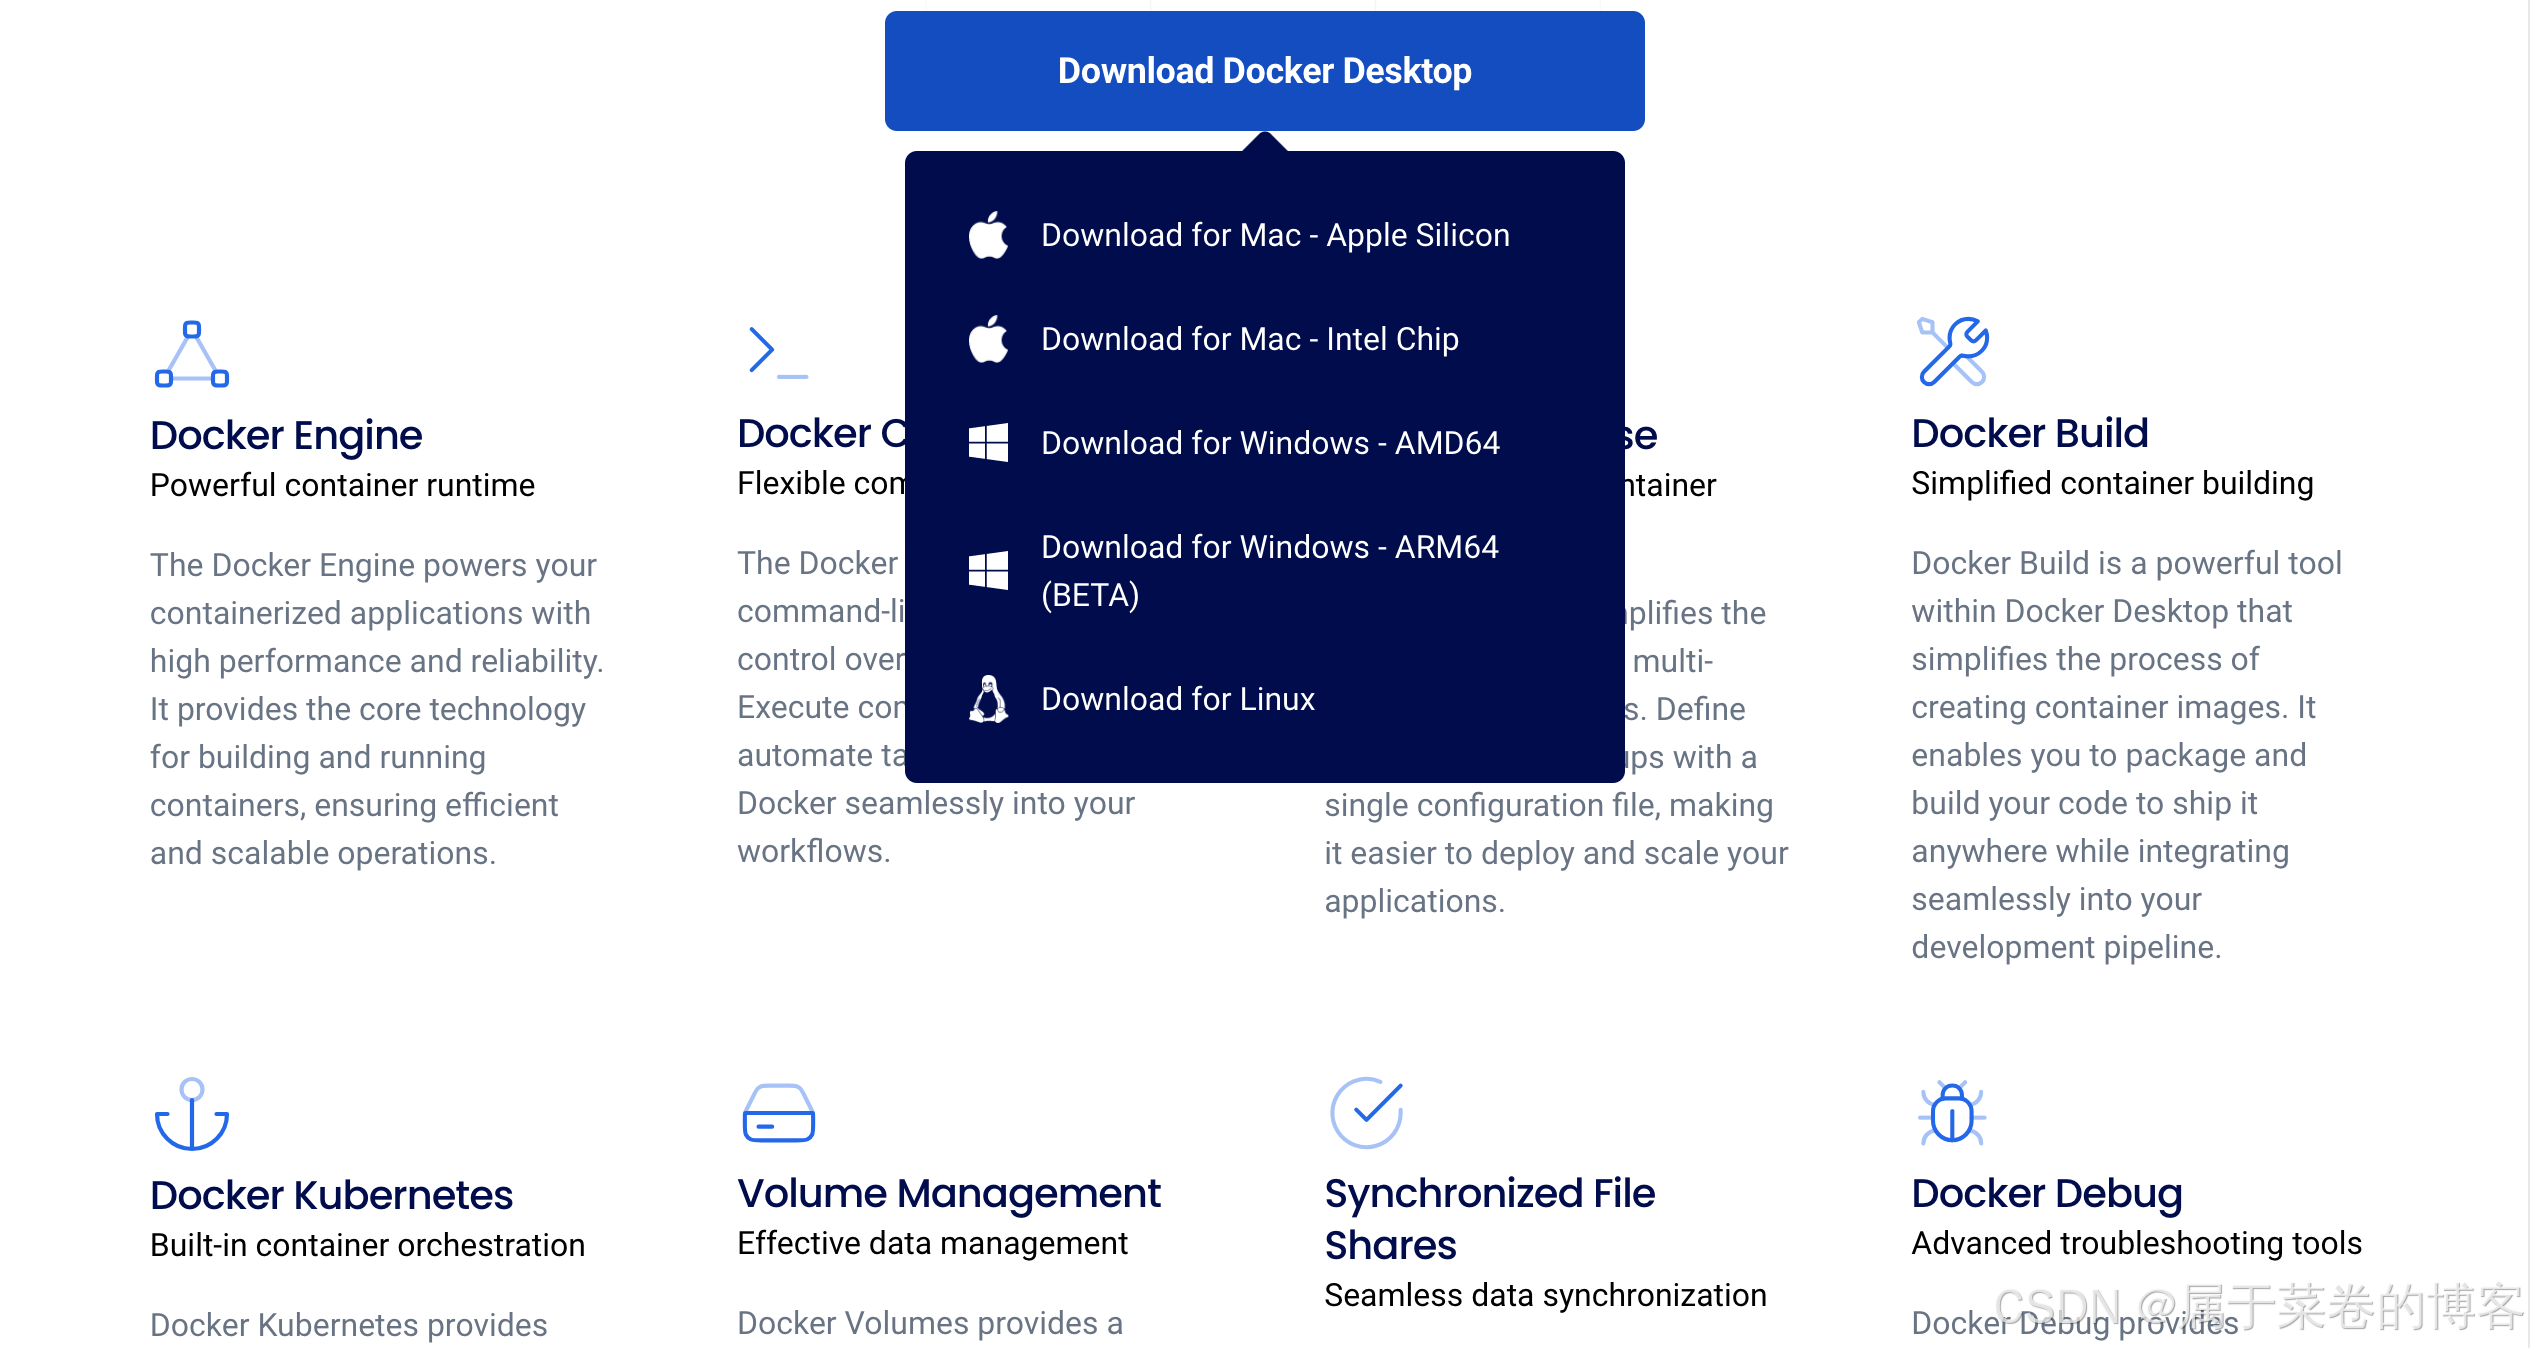2530x1348 pixels.
Task: Choose Download for Linux option
Action: [1177, 699]
